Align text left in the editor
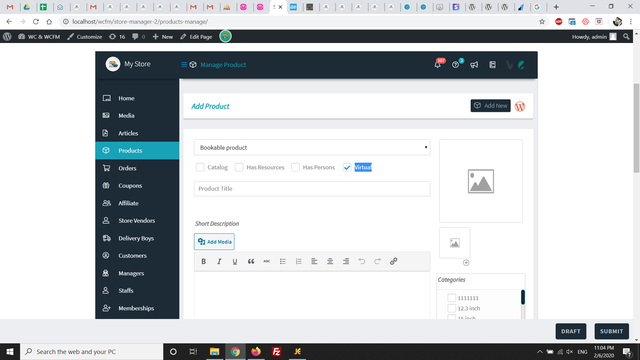Viewport: 640px width, 360px height. pos(314,261)
